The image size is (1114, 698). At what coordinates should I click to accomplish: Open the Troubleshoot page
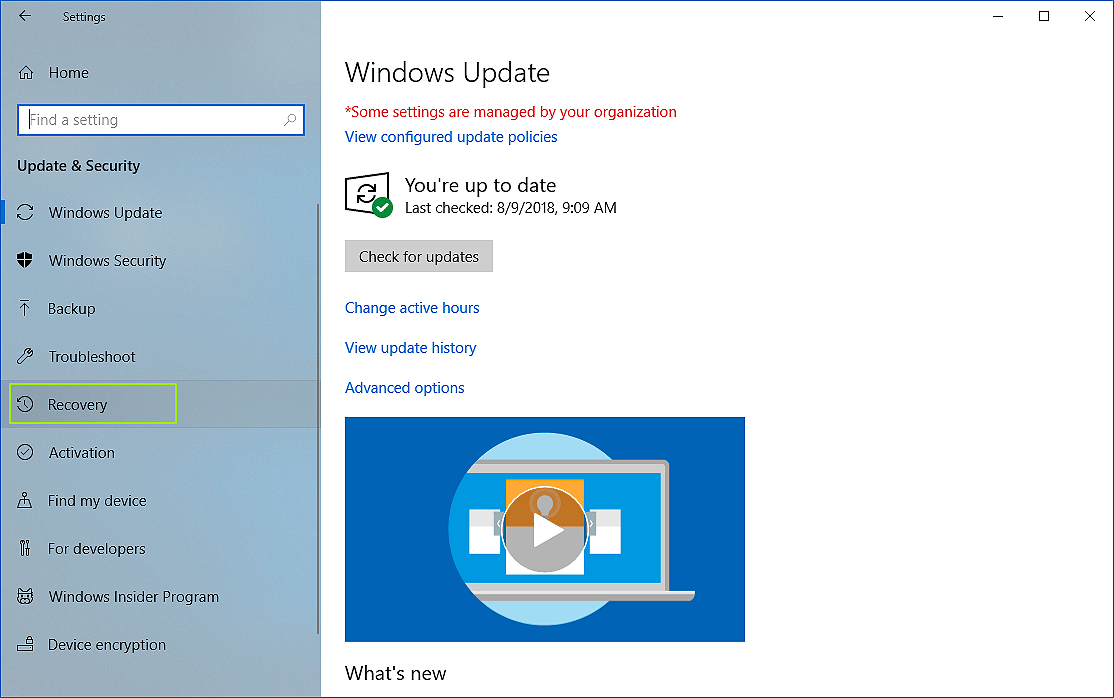pyautogui.click(x=161, y=356)
